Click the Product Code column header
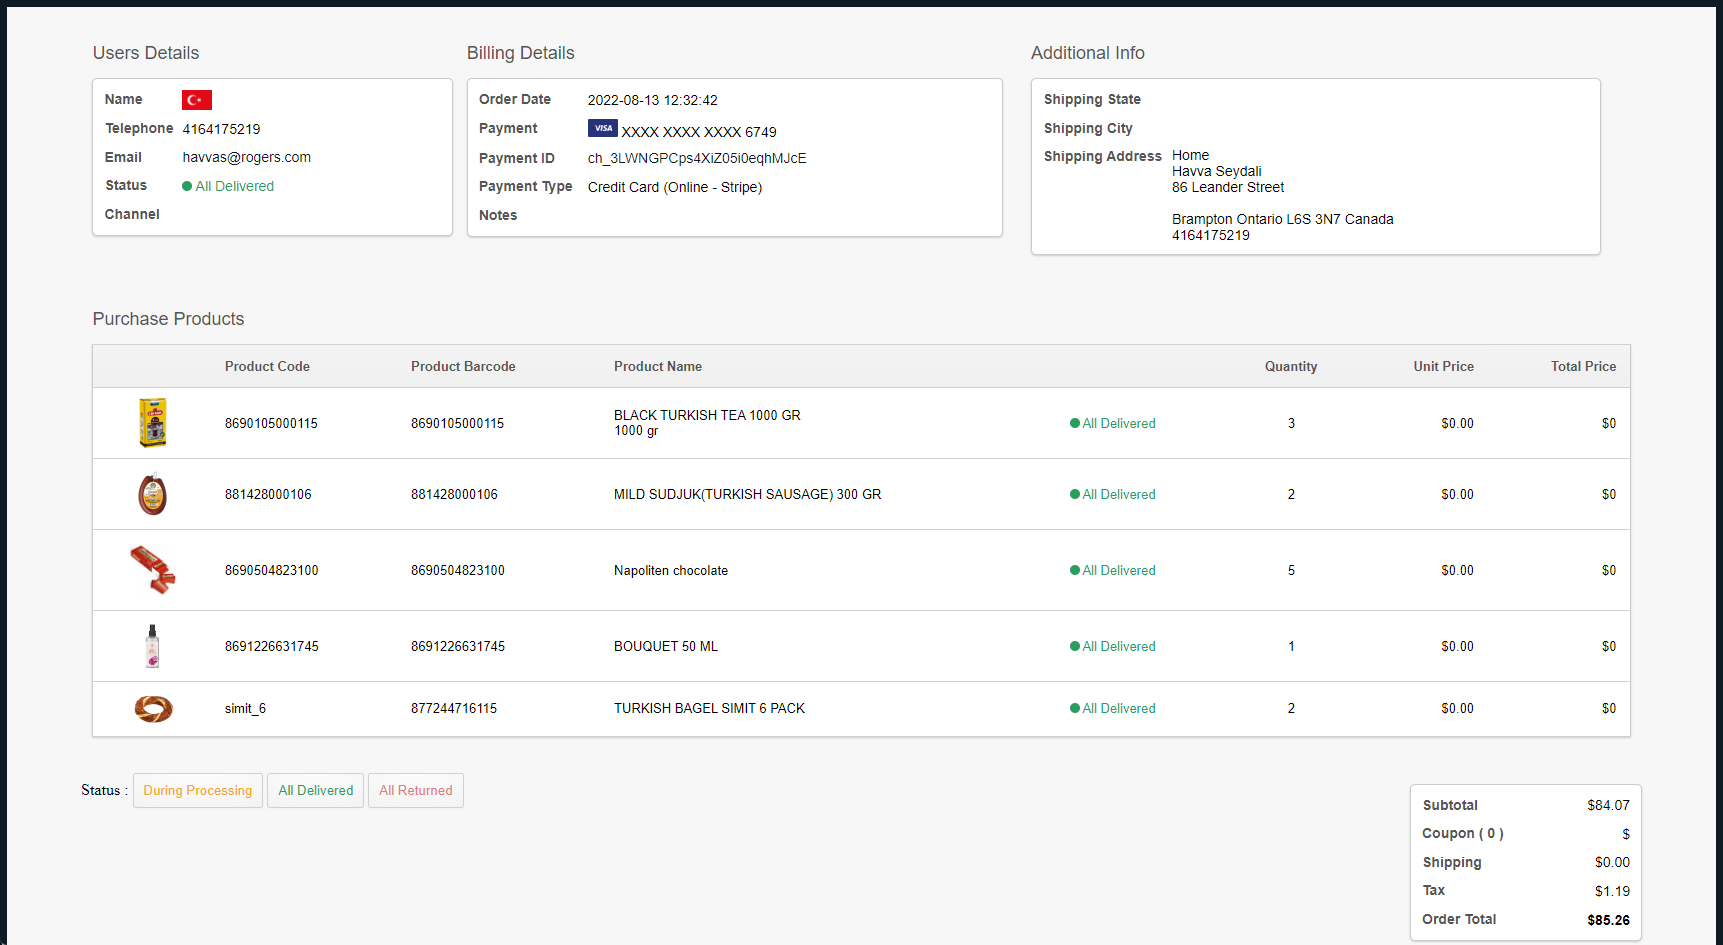The width and height of the screenshot is (1723, 945). (x=267, y=366)
